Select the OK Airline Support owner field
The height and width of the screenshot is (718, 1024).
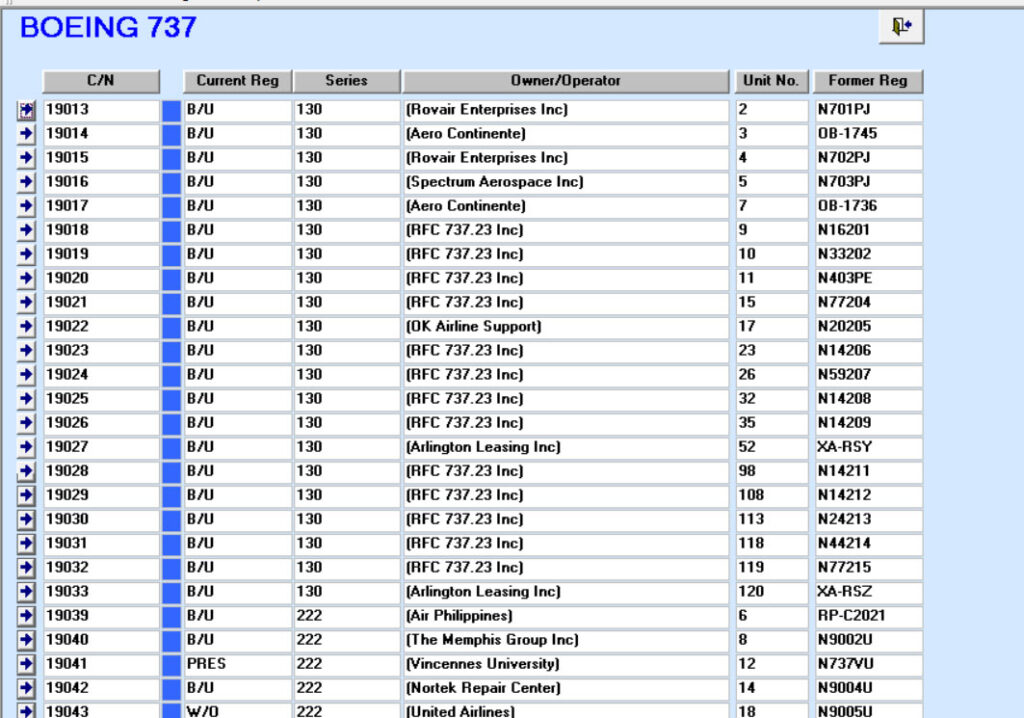pos(566,327)
